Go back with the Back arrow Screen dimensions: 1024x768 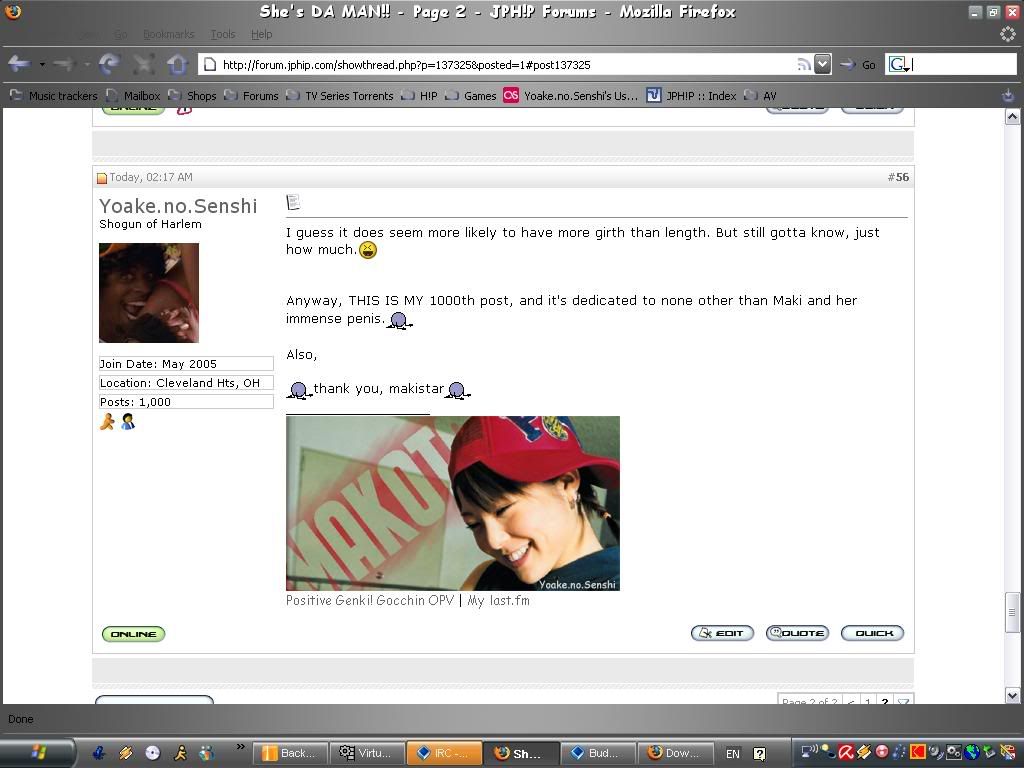coord(19,63)
